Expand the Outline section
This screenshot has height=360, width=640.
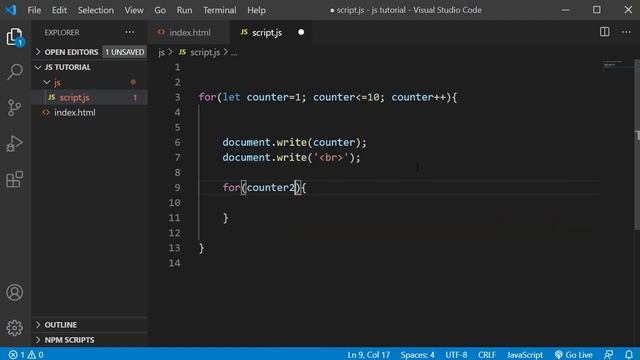(90, 324)
